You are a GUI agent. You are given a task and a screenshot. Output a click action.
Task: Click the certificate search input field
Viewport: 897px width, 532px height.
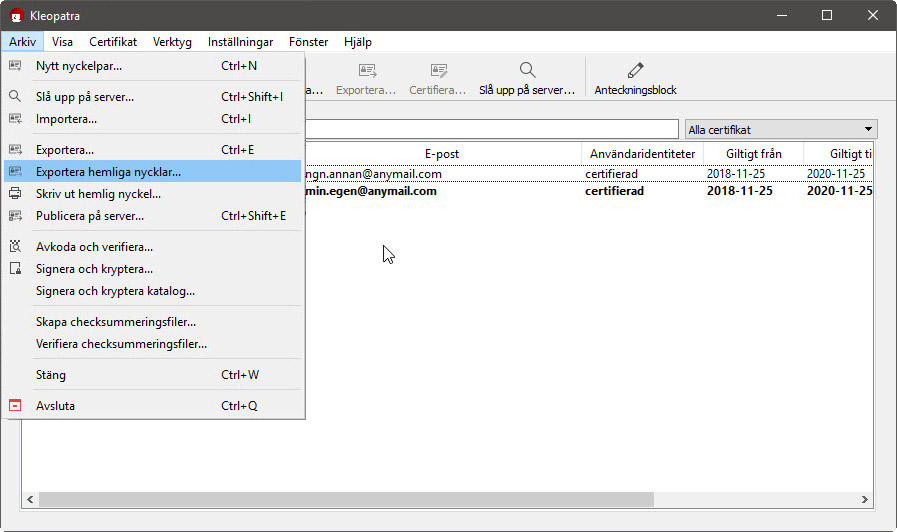tap(490, 130)
